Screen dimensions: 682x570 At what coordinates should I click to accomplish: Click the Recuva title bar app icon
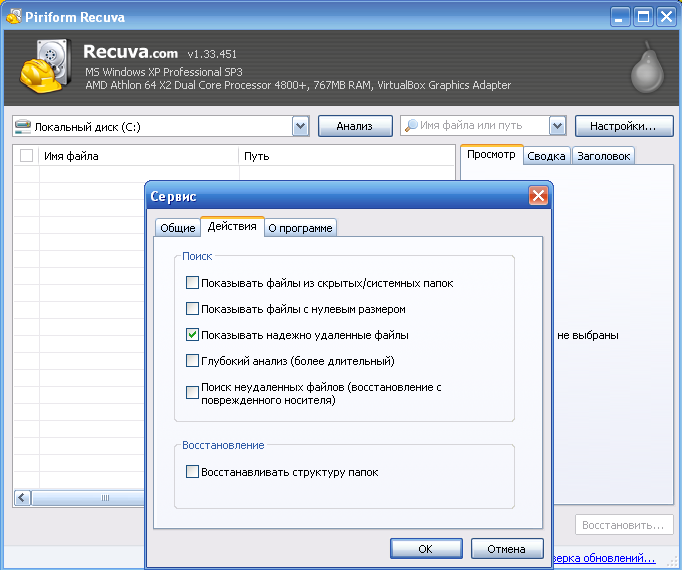(14, 17)
